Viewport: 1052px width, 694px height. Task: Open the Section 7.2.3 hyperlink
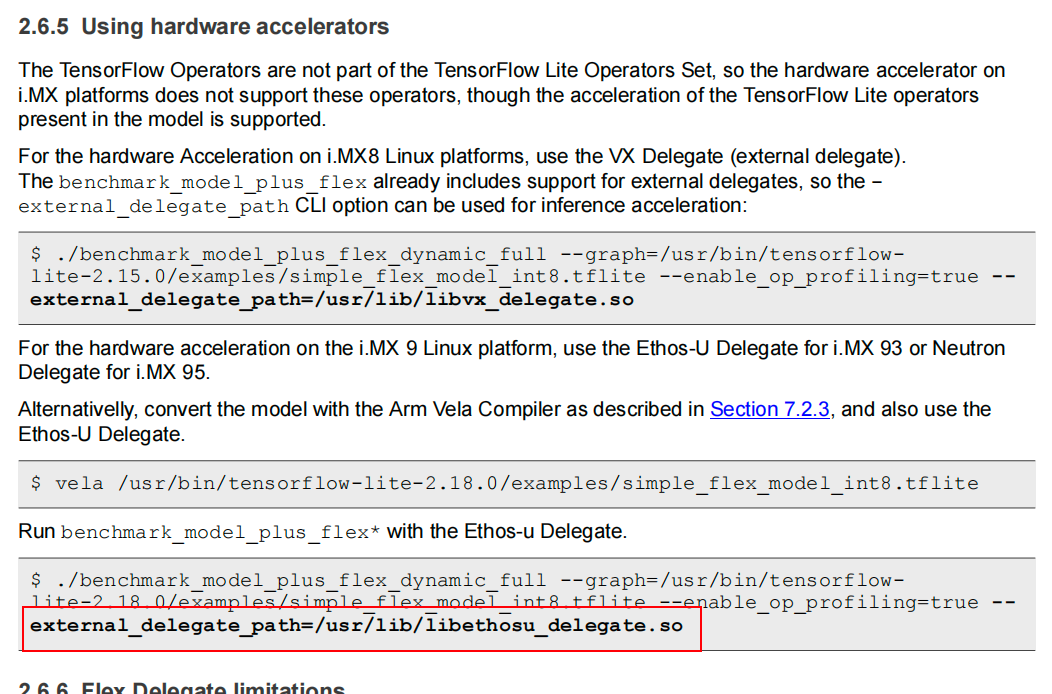pos(769,409)
